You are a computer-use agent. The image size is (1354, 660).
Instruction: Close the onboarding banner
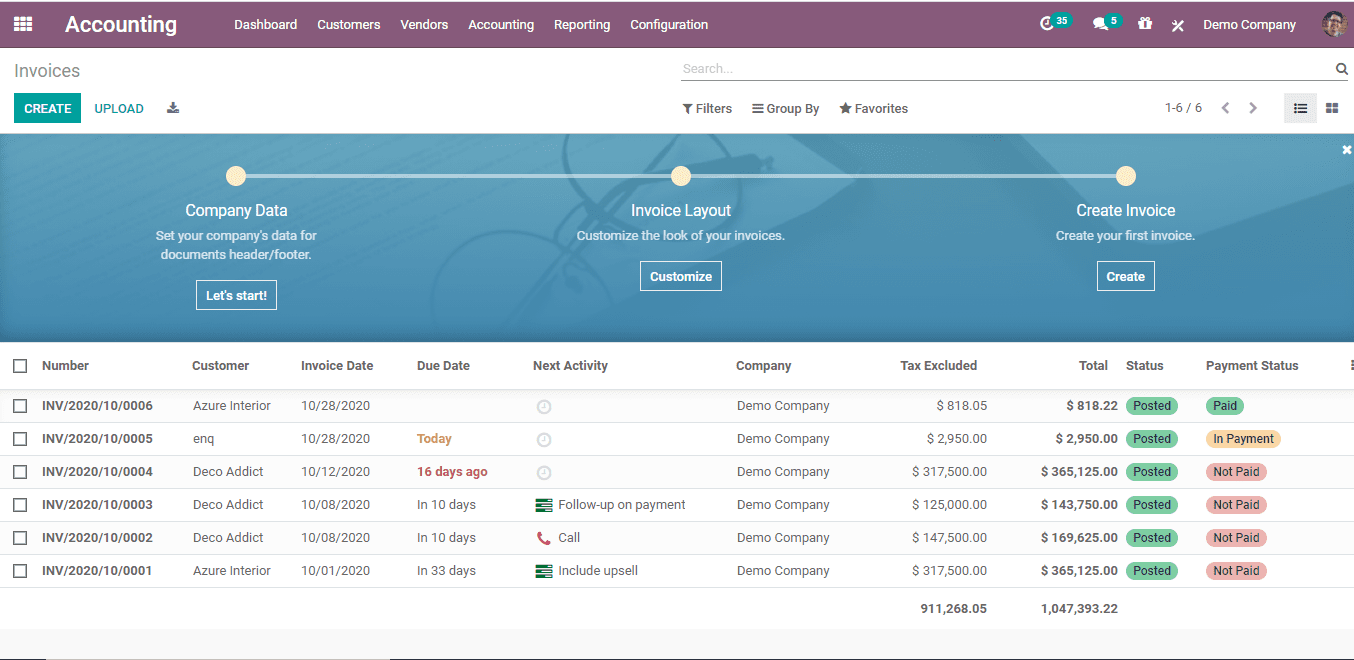coord(1346,149)
